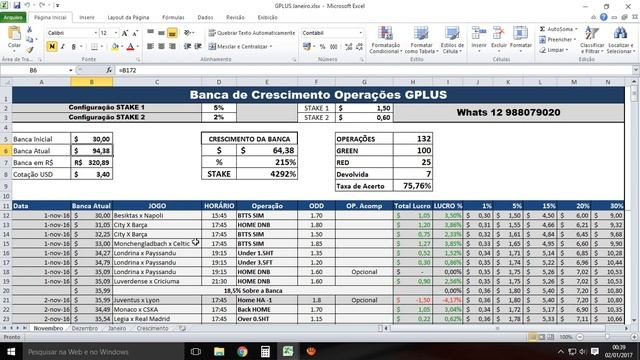Image resolution: width=640 pixels, height=360 pixels.
Task: Open File Explorer from the taskbar
Action: [219, 351]
